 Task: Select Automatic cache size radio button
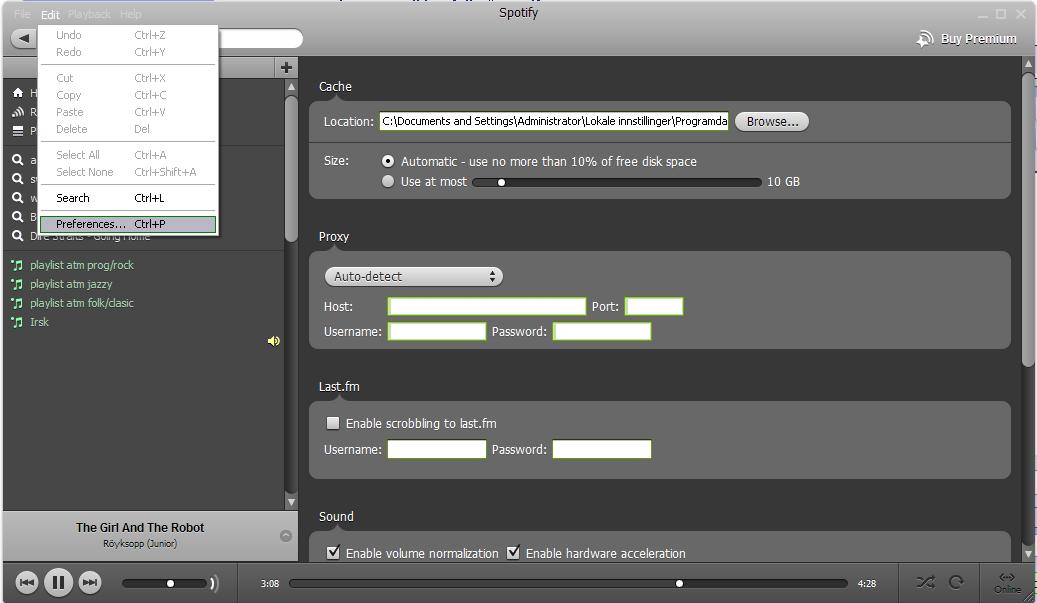click(x=388, y=161)
